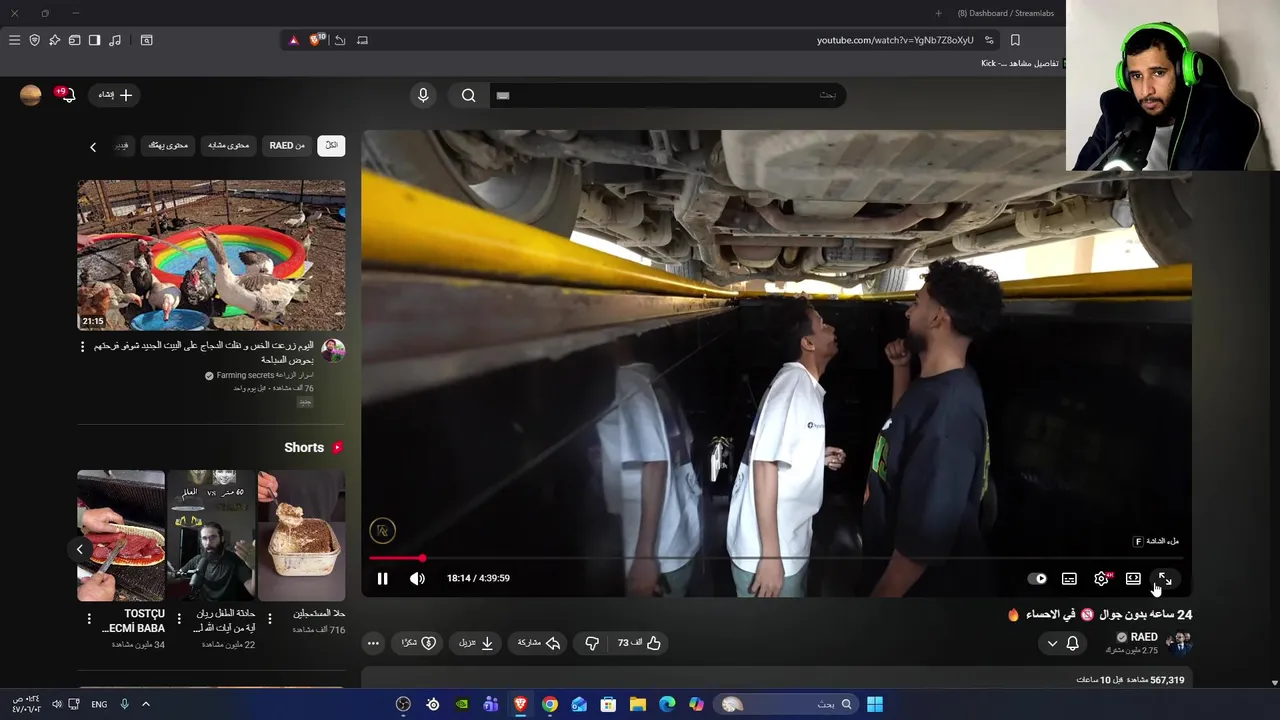1280x720 pixels.
Task: Toggle autoplay switch in player
Action: point(1038,578)
